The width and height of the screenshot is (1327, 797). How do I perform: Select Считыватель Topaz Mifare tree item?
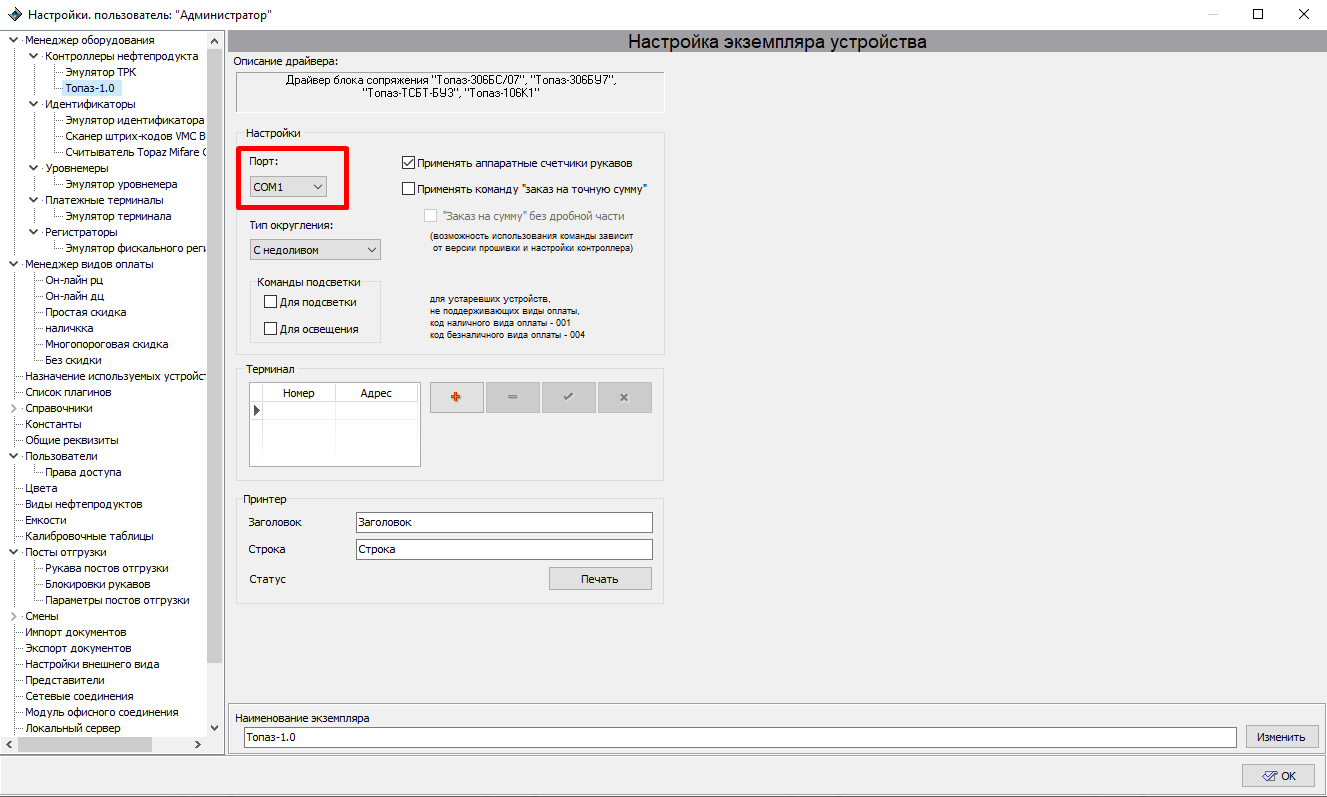tap(135, 152)
